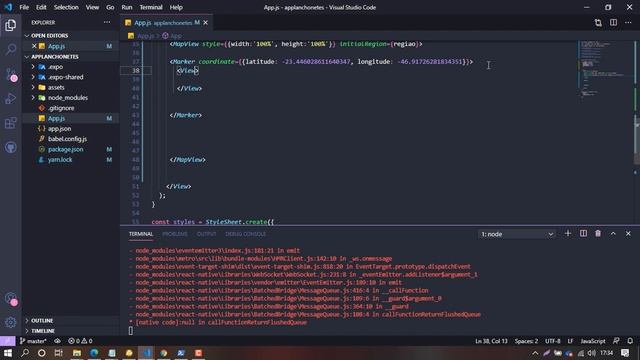Switch to the Problems panel tab
The height and width of the screenshot is (360, 640).
(x=175, y=234)
